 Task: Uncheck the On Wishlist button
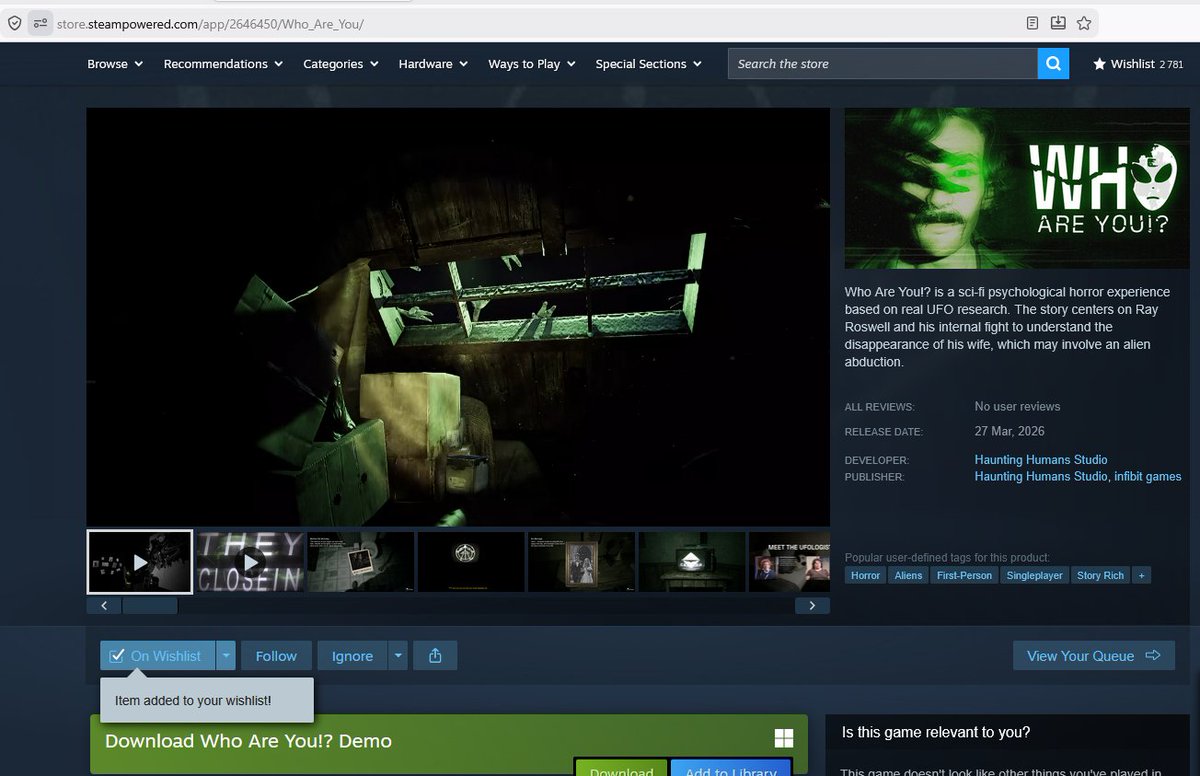tap(157, 656)
